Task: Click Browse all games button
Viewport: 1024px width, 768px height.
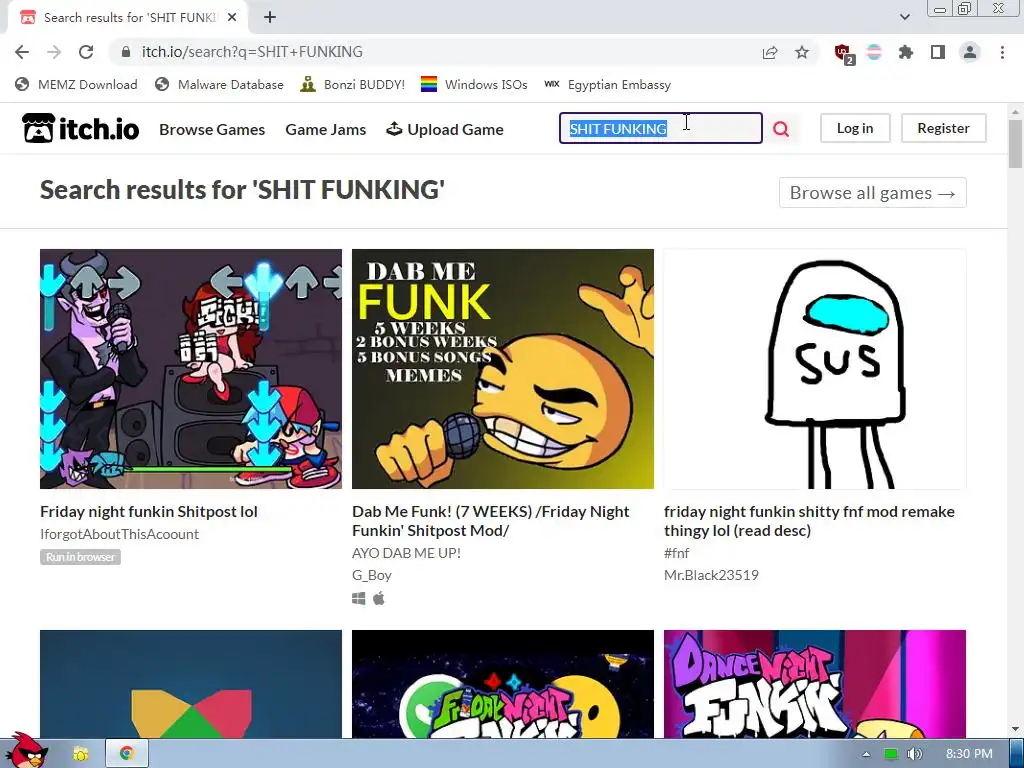Action: [x=872, y=193]
